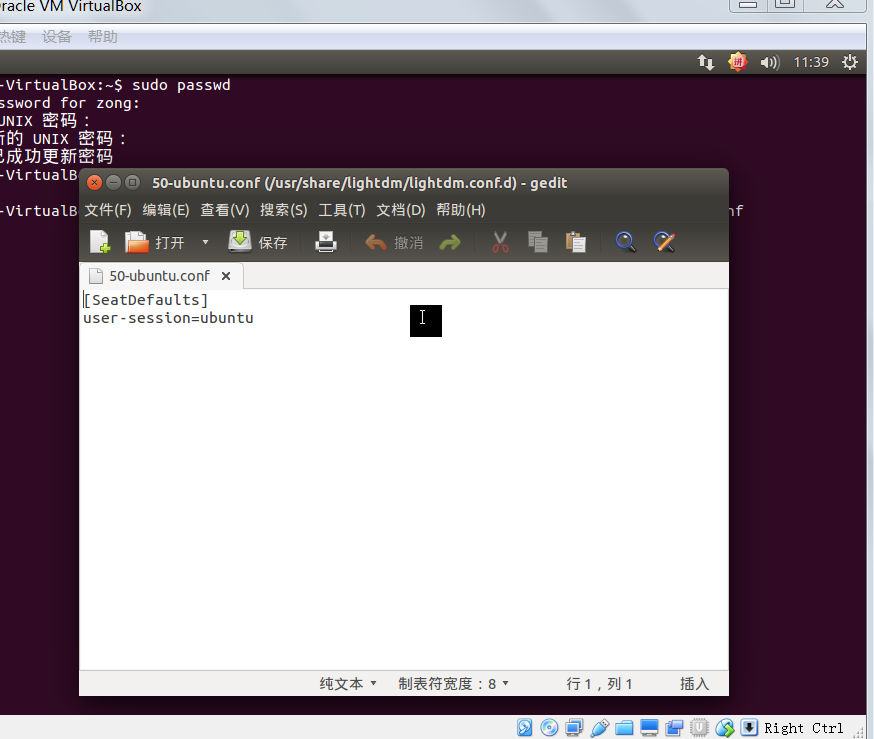874x739 pixels.
Task: Open find and replace icon
Action: coord(664,242)
